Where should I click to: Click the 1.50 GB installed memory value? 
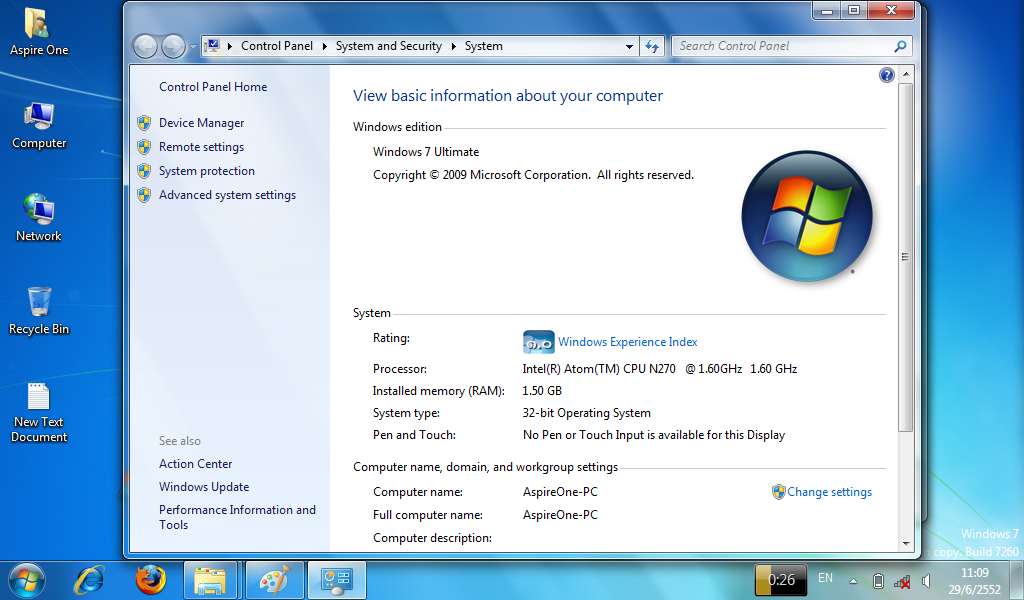coord(542,391)
